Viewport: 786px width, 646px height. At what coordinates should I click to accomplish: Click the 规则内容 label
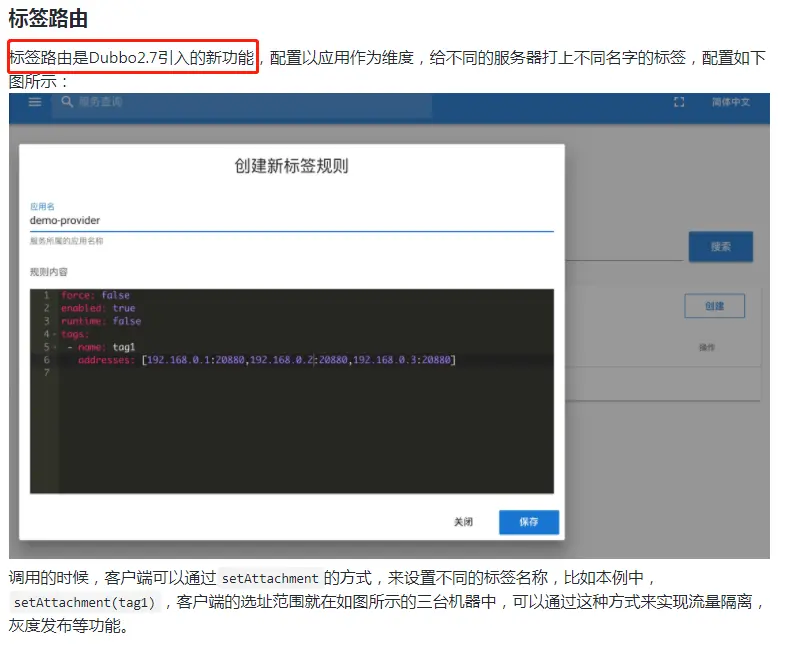click(49, 272)
